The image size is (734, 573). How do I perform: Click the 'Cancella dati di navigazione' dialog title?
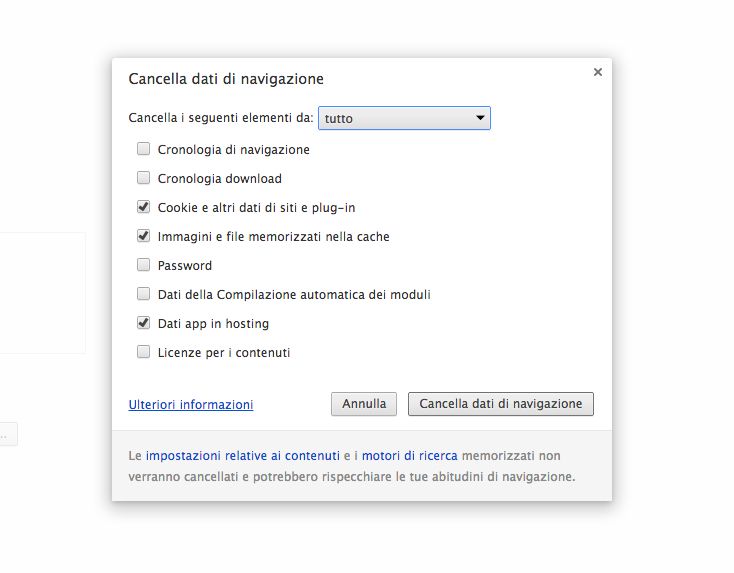pyautogui.click(x=226, y=79)
